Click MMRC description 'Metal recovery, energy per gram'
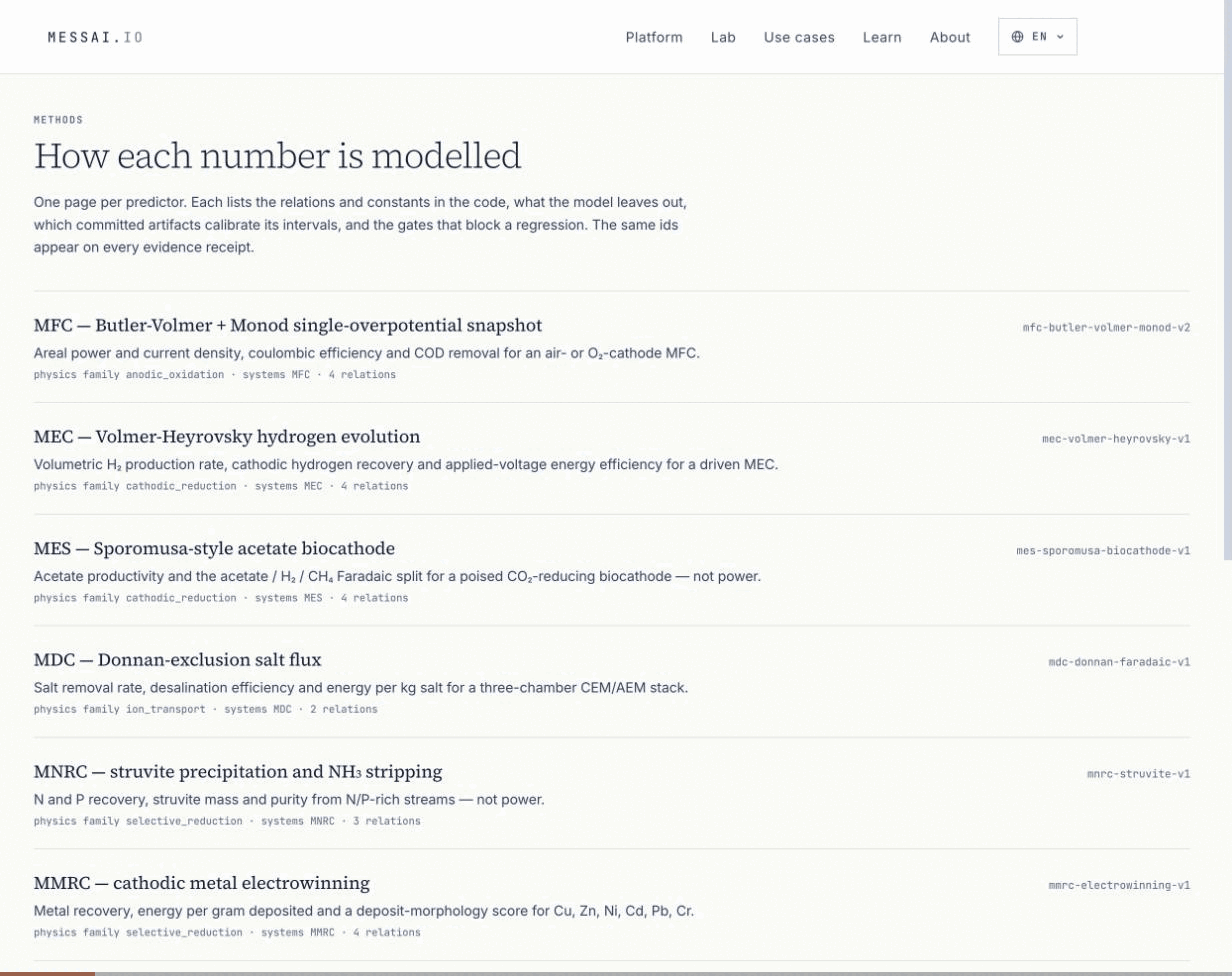Image resolution: width=1232 pixels, height=976 pixels. (364, 911)
